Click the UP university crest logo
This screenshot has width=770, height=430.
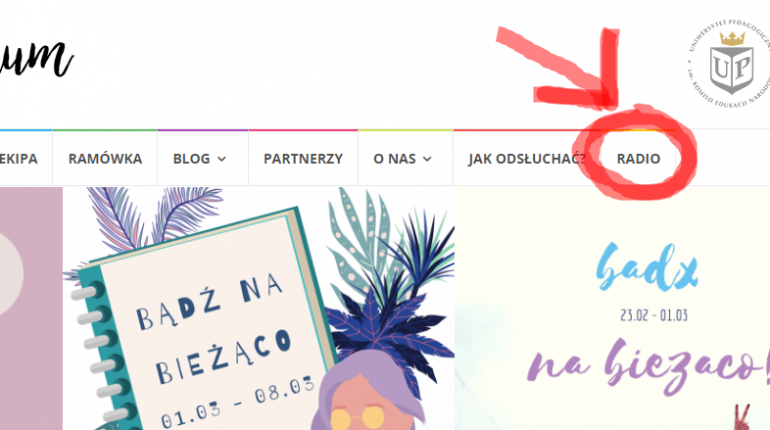coord(730,63)
